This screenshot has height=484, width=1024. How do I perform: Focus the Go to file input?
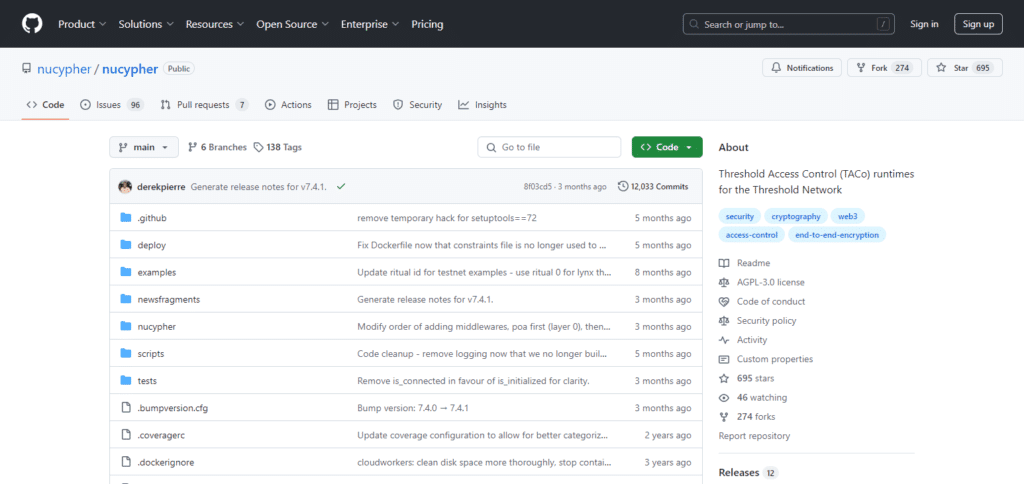[549, 148]
